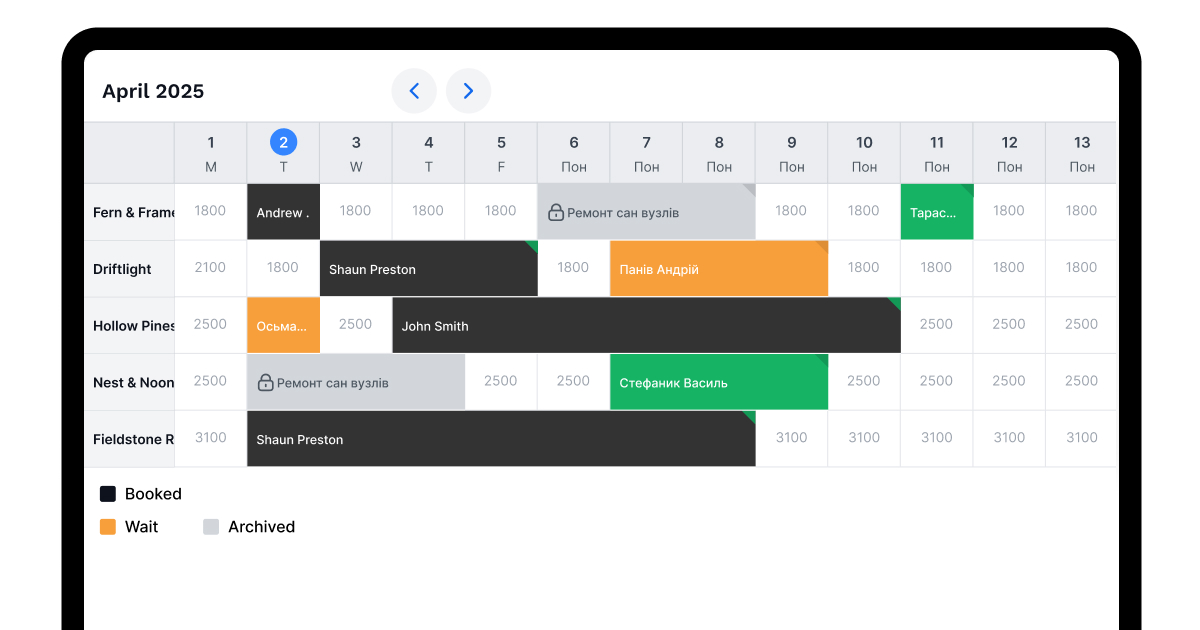Image resolution: width=1200 pixels, height=630 pixels.
Task: Select the Booked legend color marker
Action: 107,493
